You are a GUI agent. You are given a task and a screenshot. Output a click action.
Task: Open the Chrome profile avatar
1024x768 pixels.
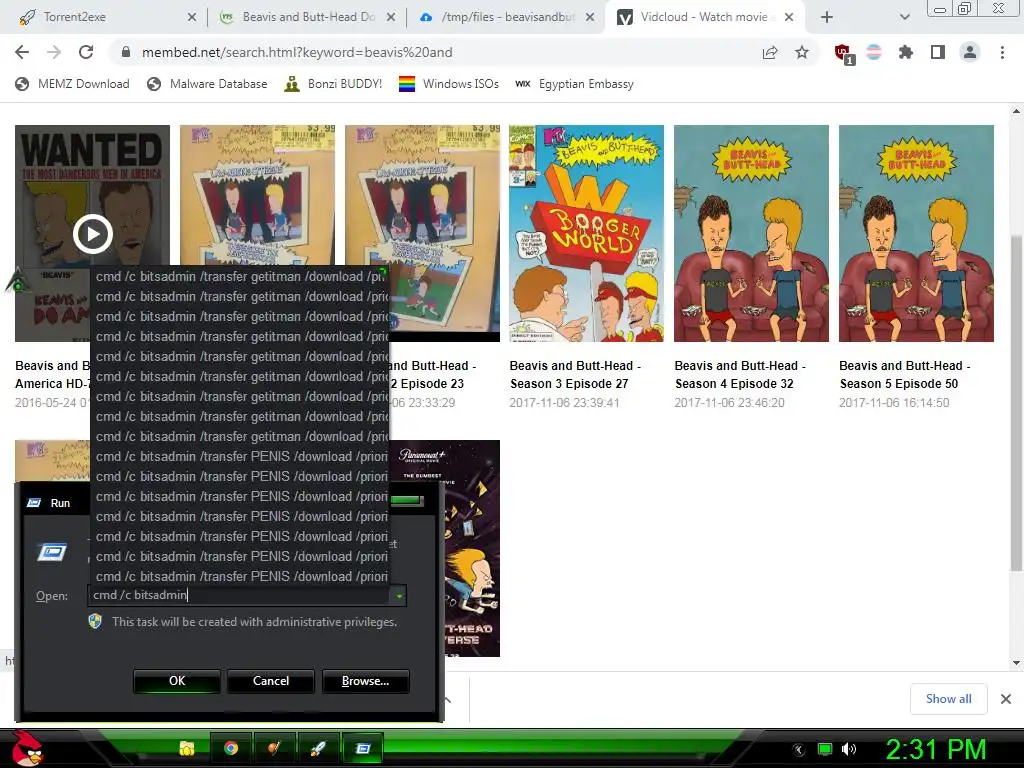(x=970, y=52)
